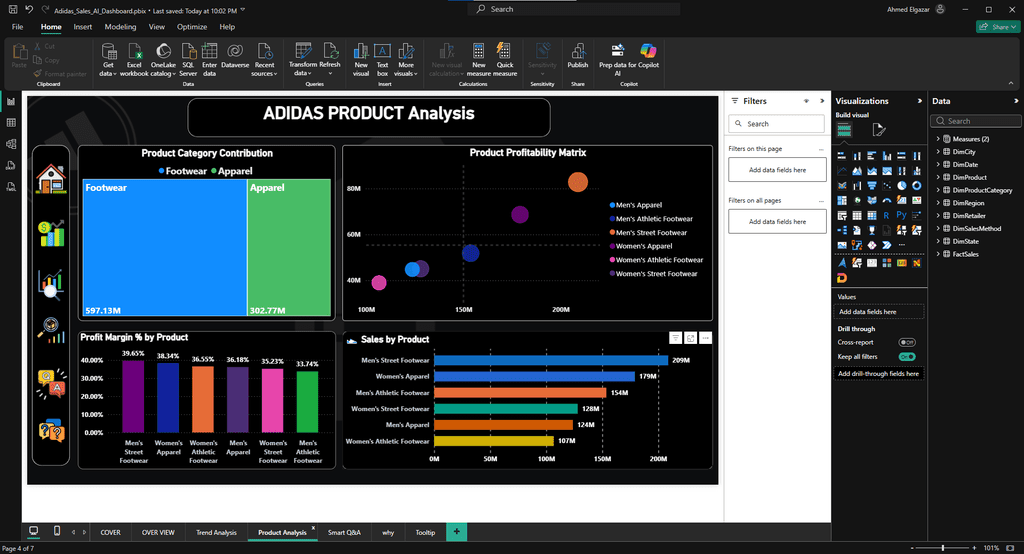
Task: Open Transform data in ribbon
Action: click(x=302, y=59)
